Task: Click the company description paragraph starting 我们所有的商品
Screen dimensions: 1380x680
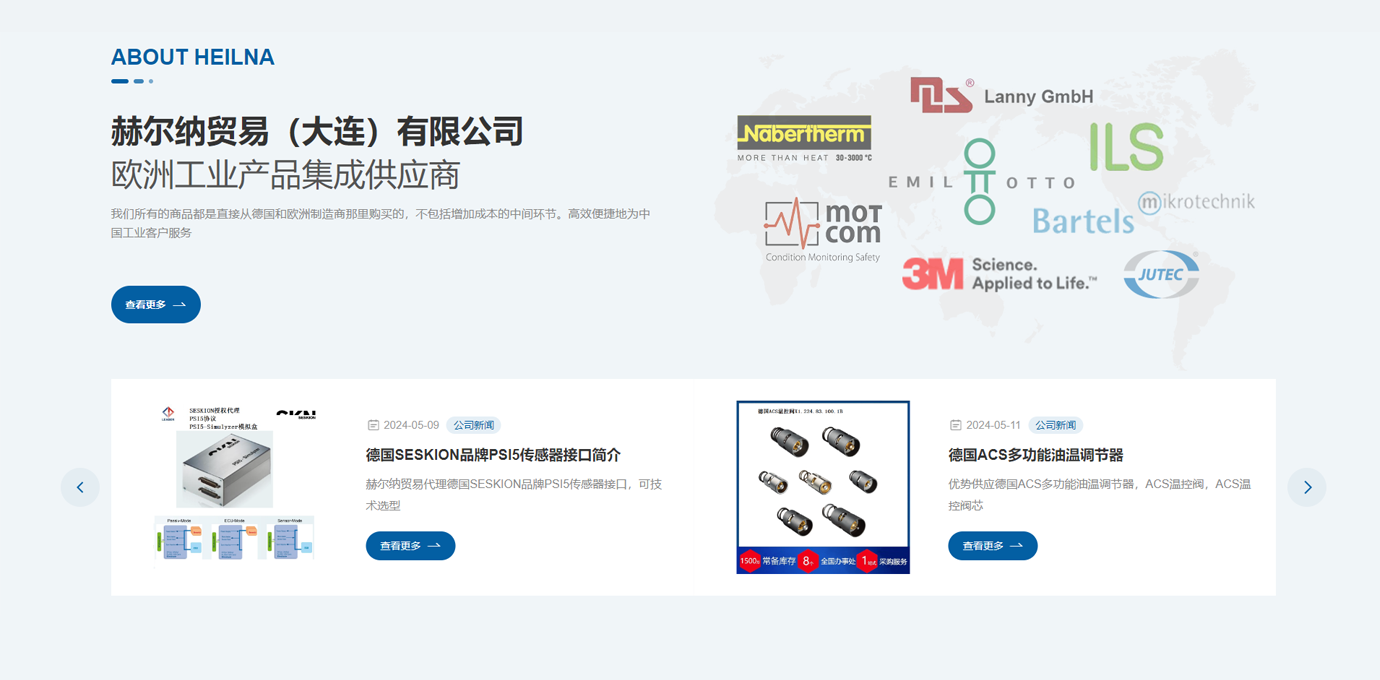Action: (x=381, y=223)
